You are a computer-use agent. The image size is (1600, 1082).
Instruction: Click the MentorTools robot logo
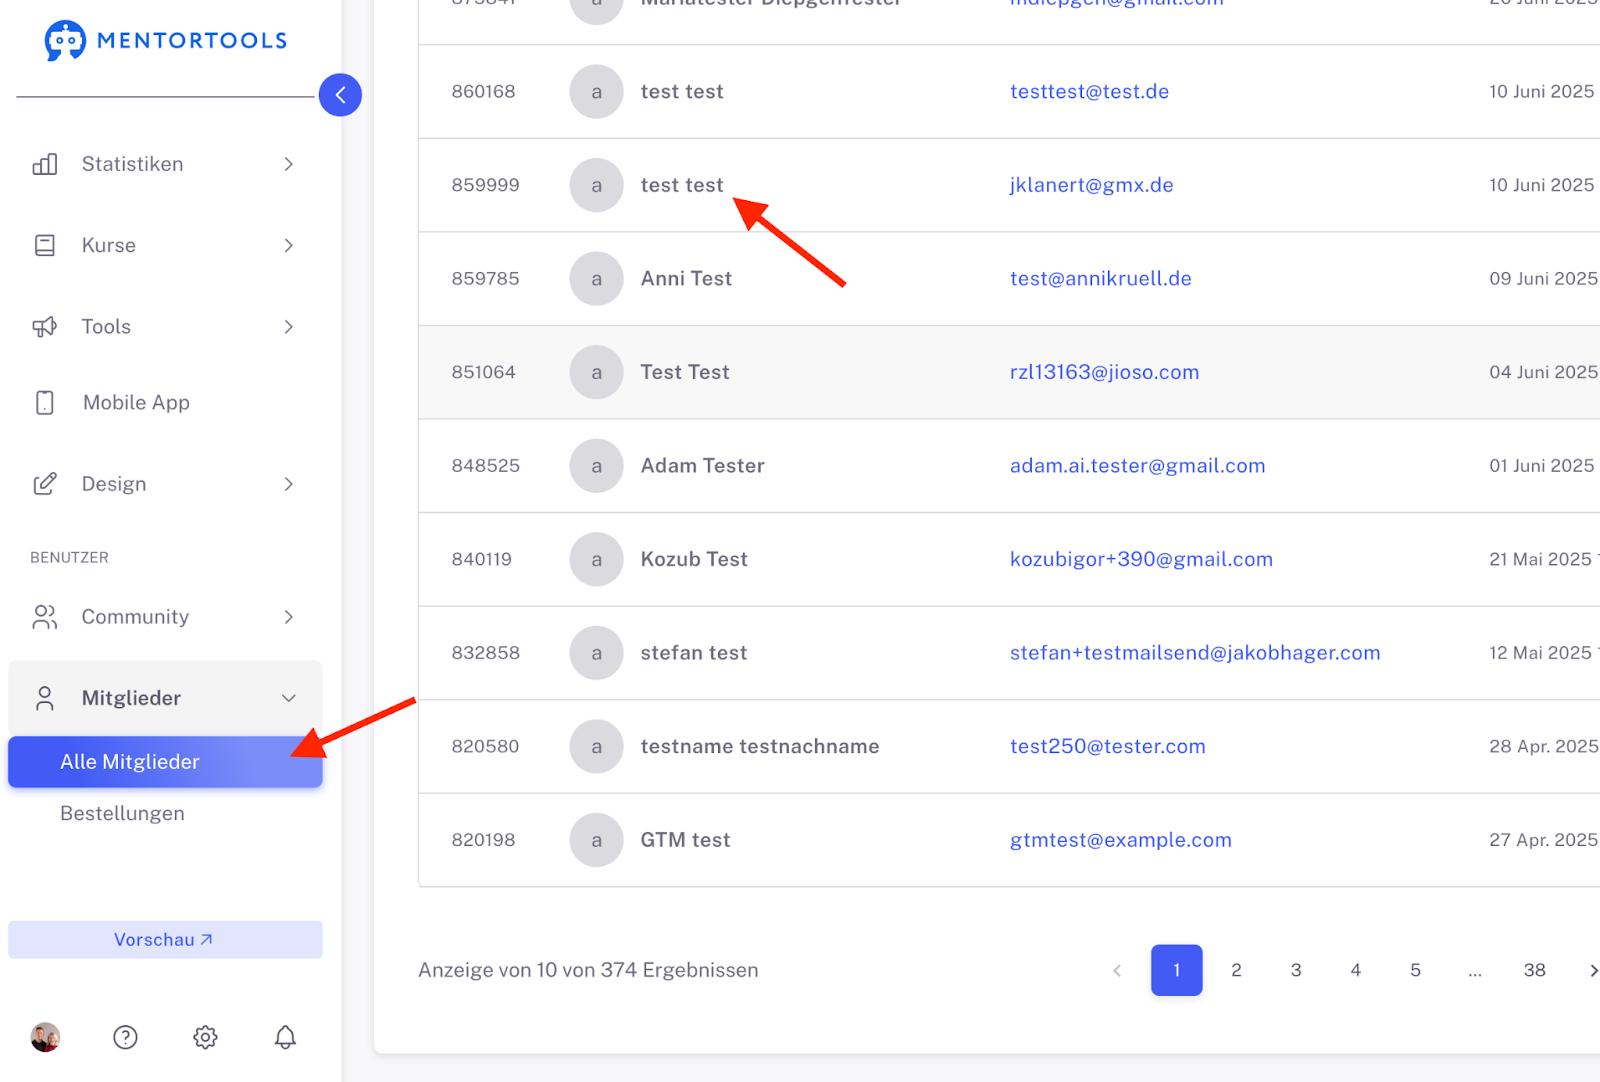[65, 41]
